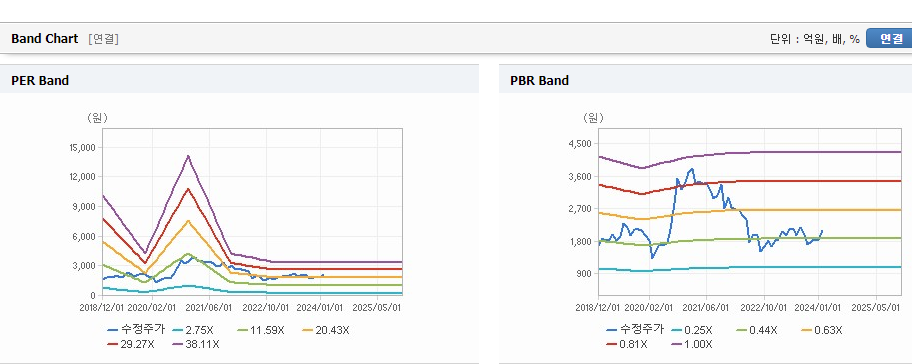
Task: Toggle the PBR 수정주가 legend entry
Action: pos(635,330)
